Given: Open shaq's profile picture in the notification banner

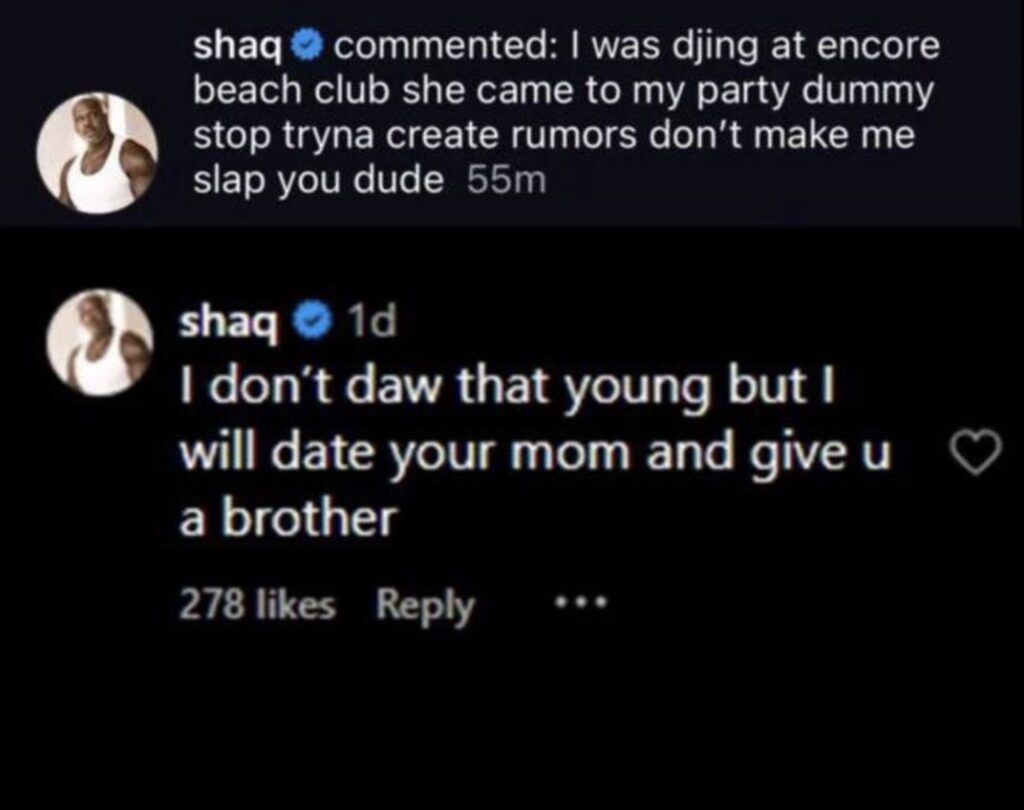Looking at the screenshot, I should point(97,154).
